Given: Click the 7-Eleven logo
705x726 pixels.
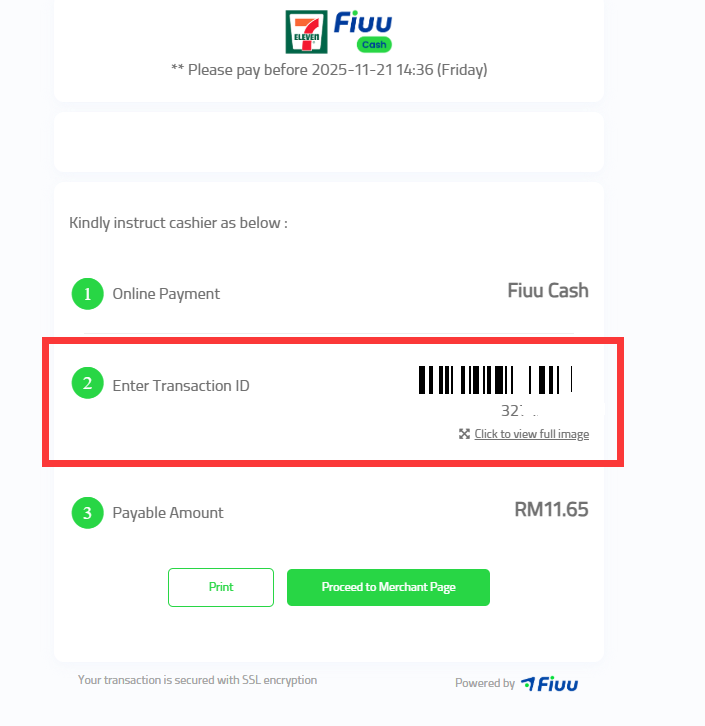Looking at the screenshot, I should tap(304, 32).
